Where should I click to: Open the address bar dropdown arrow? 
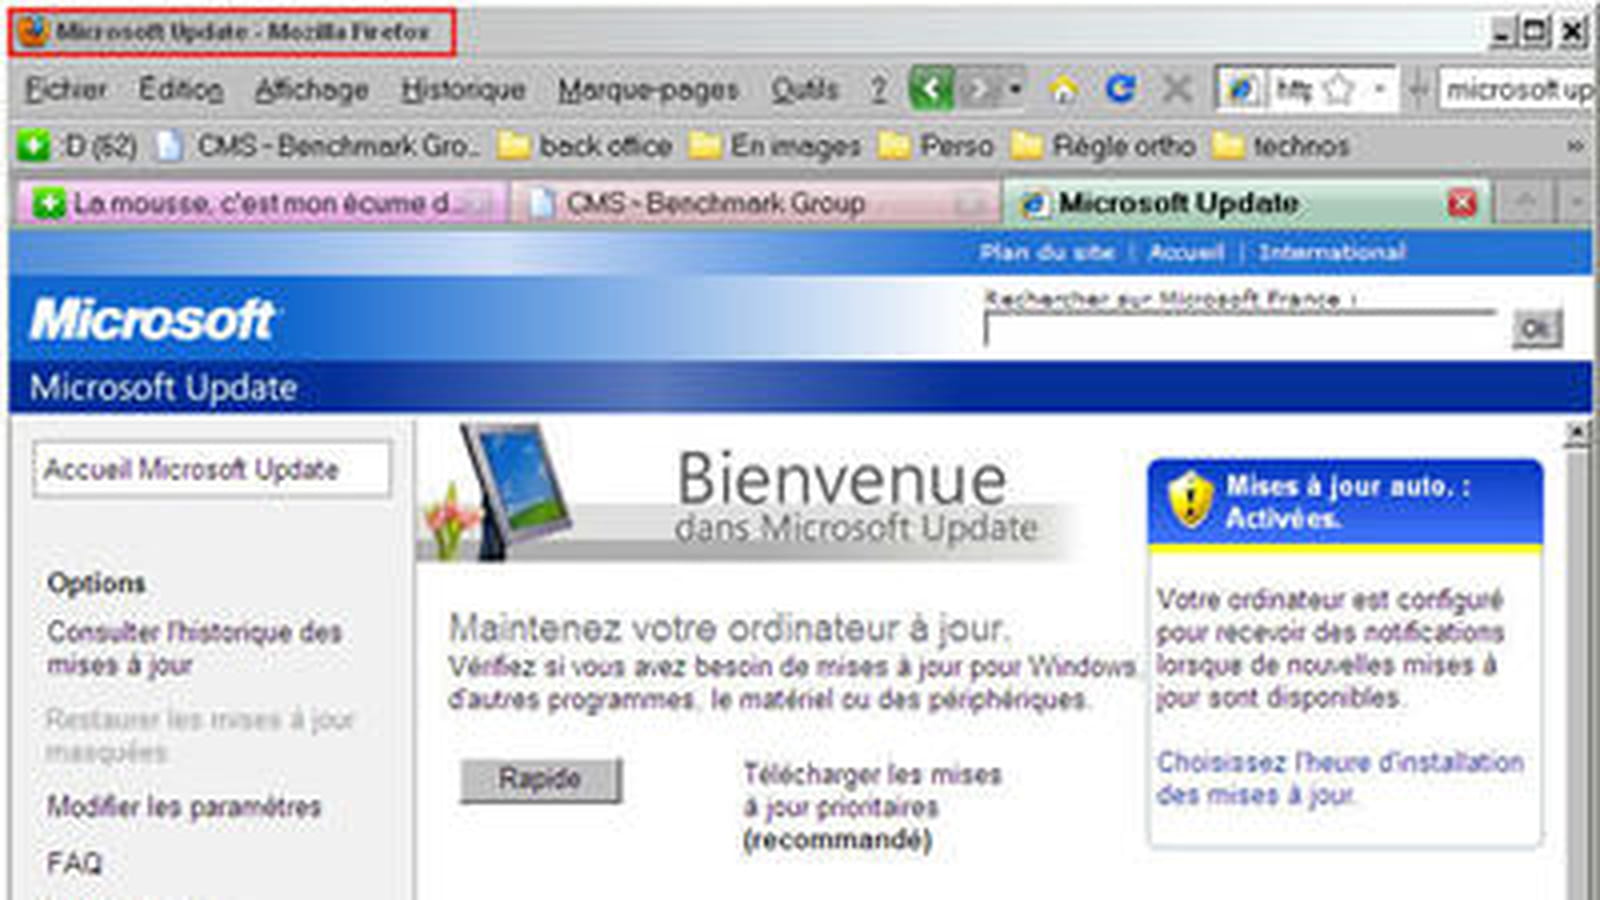[x=1380, y=90]
